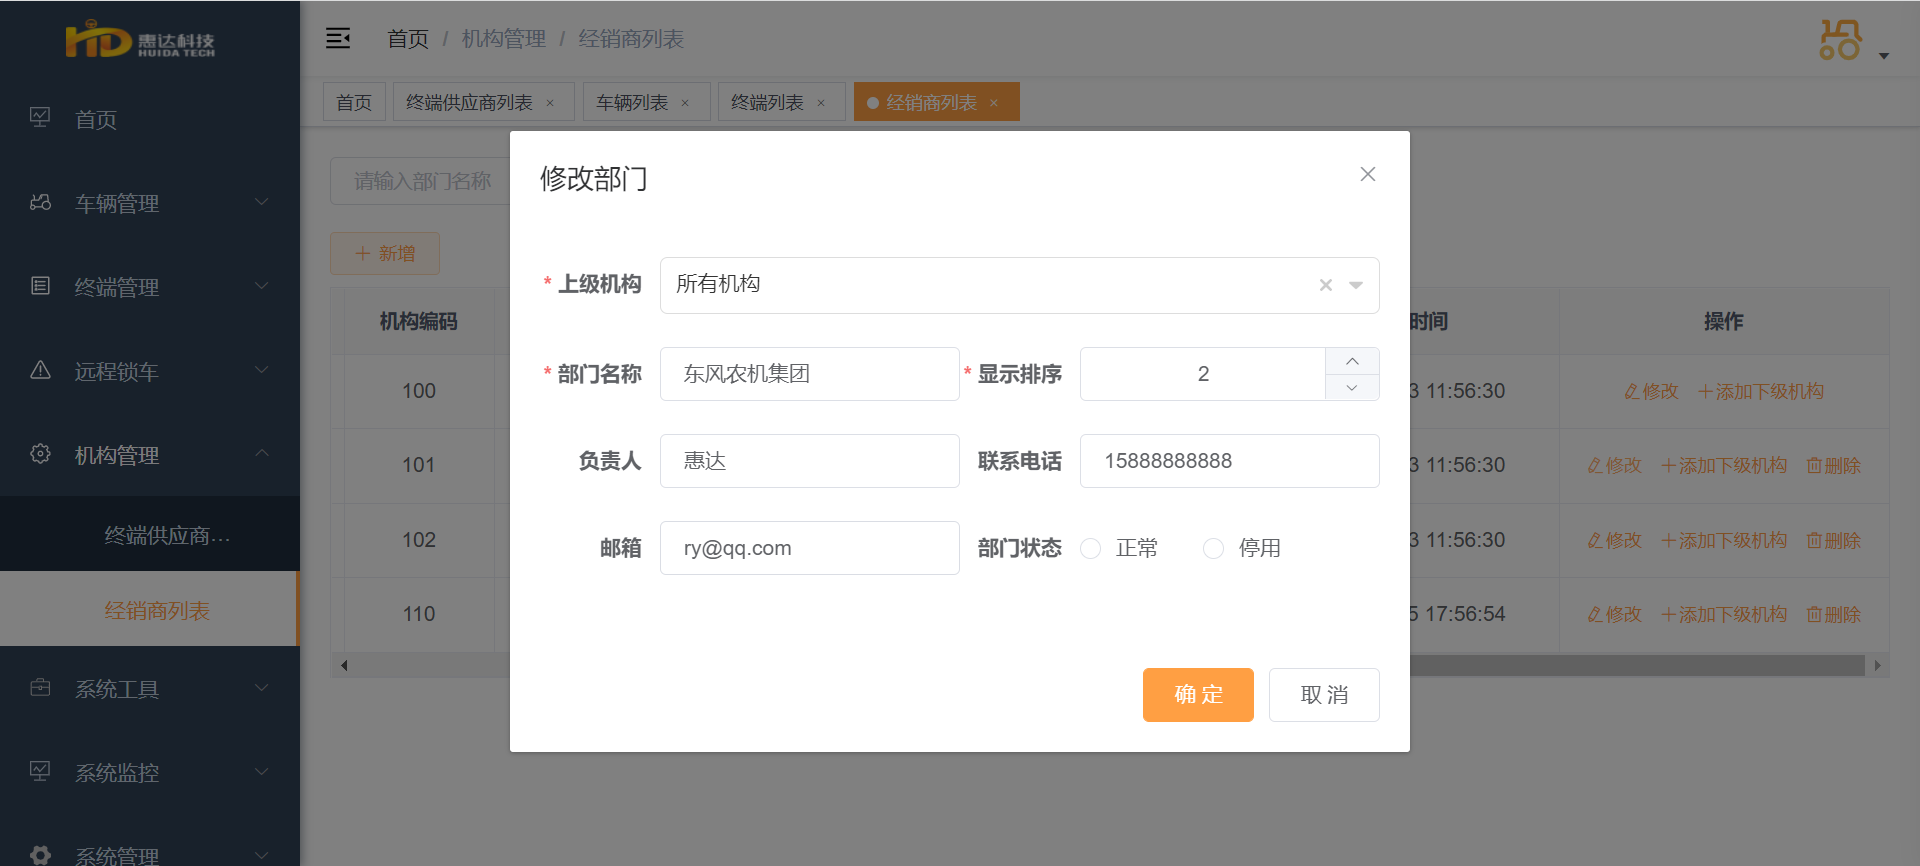
Task: Expand the 远程锁车 sidebar menu
Action: point(150,371)
